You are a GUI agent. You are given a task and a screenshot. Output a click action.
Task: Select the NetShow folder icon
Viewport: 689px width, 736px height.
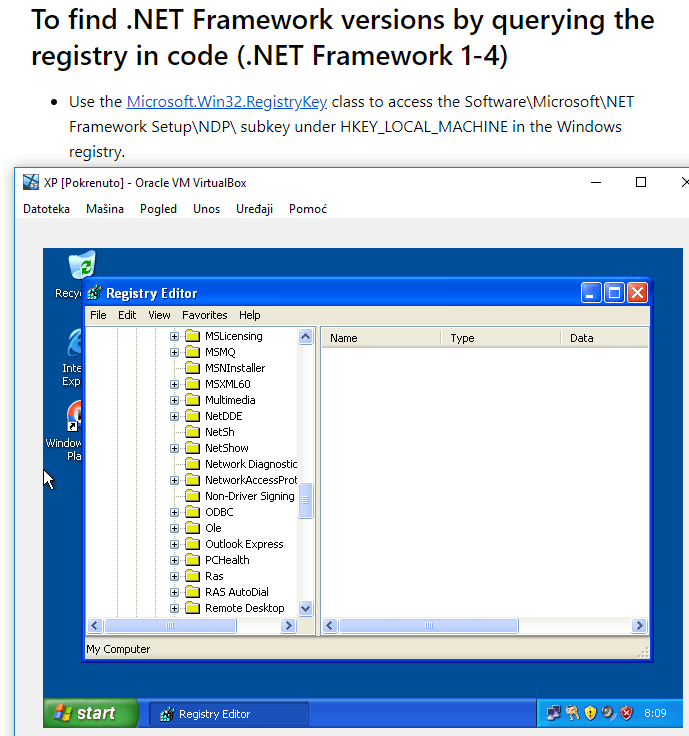[x=192, y=448]
